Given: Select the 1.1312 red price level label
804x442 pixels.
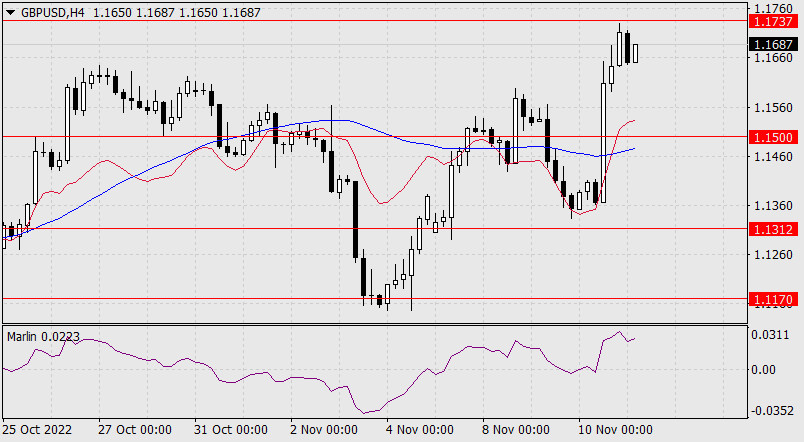Looking at the screenshot, I should [x=773, y=229].
